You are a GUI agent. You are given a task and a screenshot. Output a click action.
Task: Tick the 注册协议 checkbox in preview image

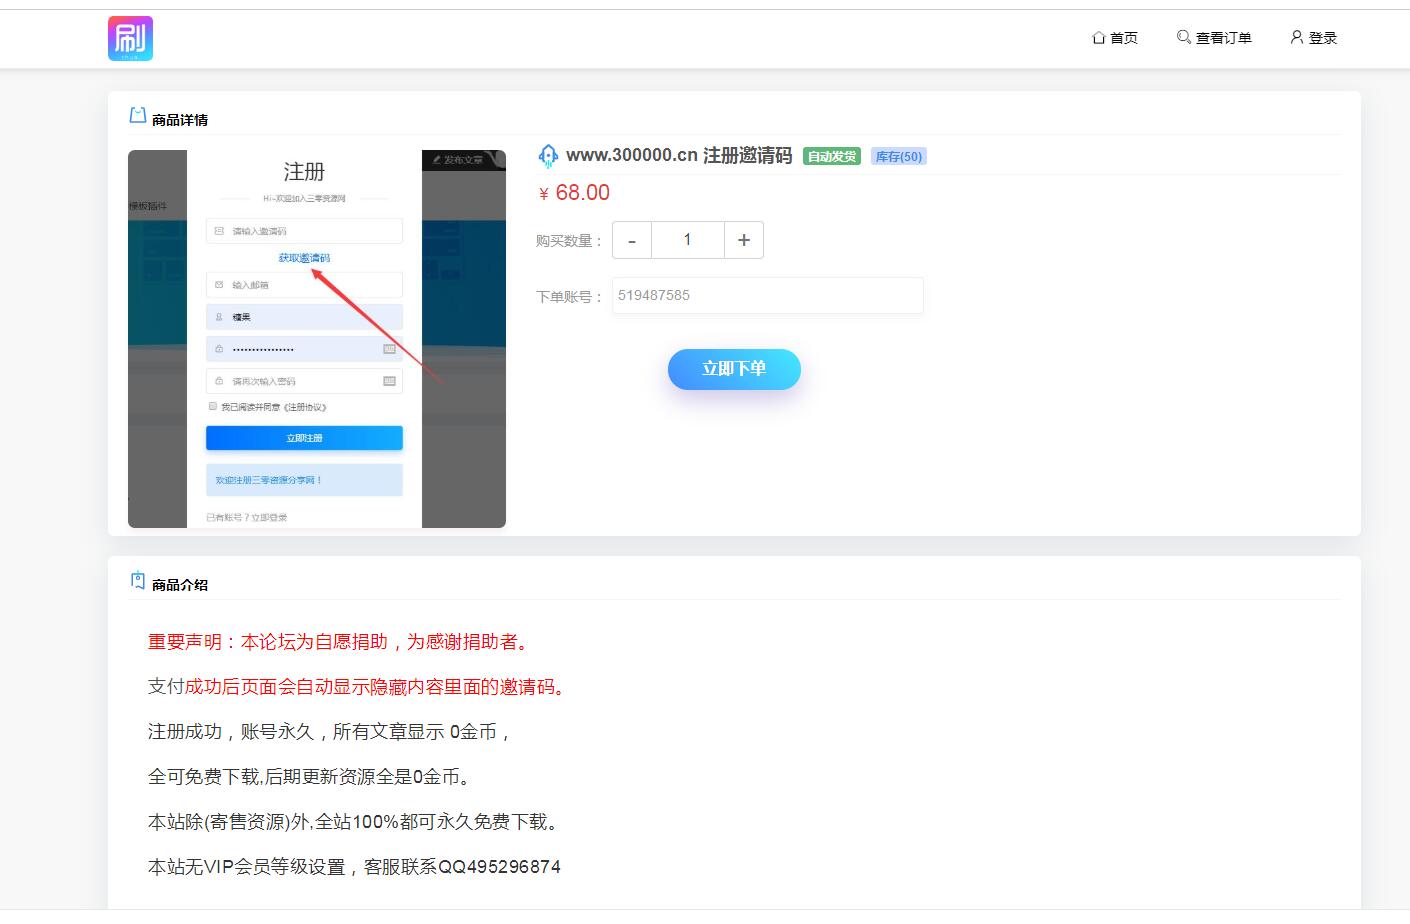[x=213, y=407]
